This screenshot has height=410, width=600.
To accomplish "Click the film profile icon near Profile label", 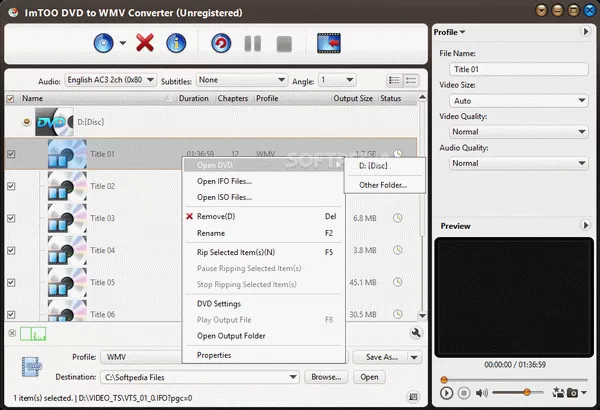I will tap(31, 367).
